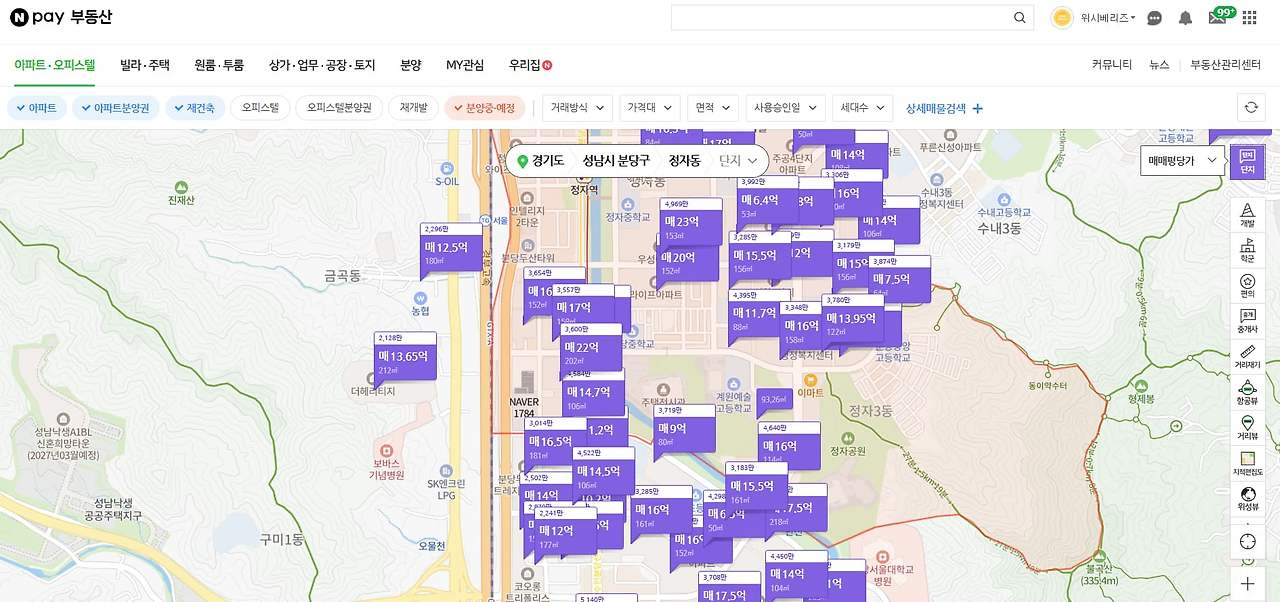The width and height of the screenshot is (1280, 602).
Task: Open the 부동산관리센터 link
Action: pos(1225,65)
